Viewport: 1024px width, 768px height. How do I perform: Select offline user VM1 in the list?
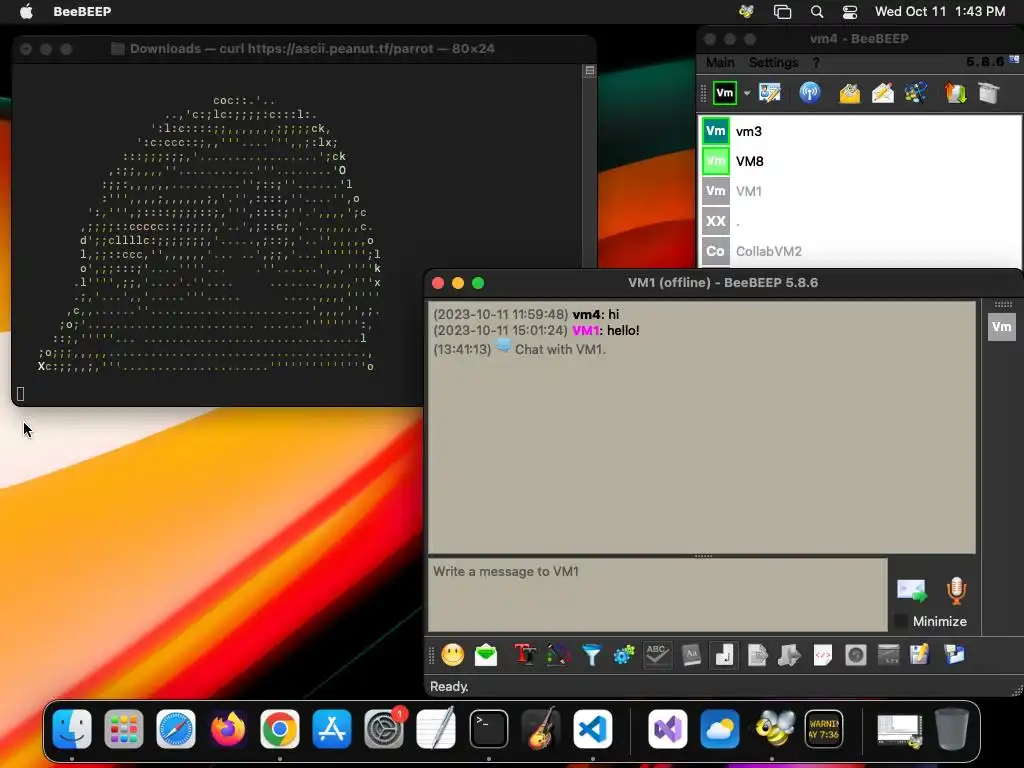[861, 191]
